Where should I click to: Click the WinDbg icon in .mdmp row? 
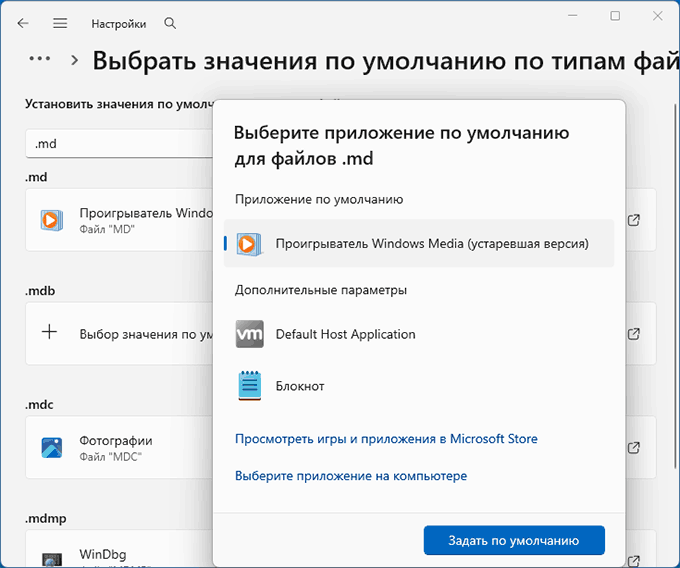click(x=52, y=559)
